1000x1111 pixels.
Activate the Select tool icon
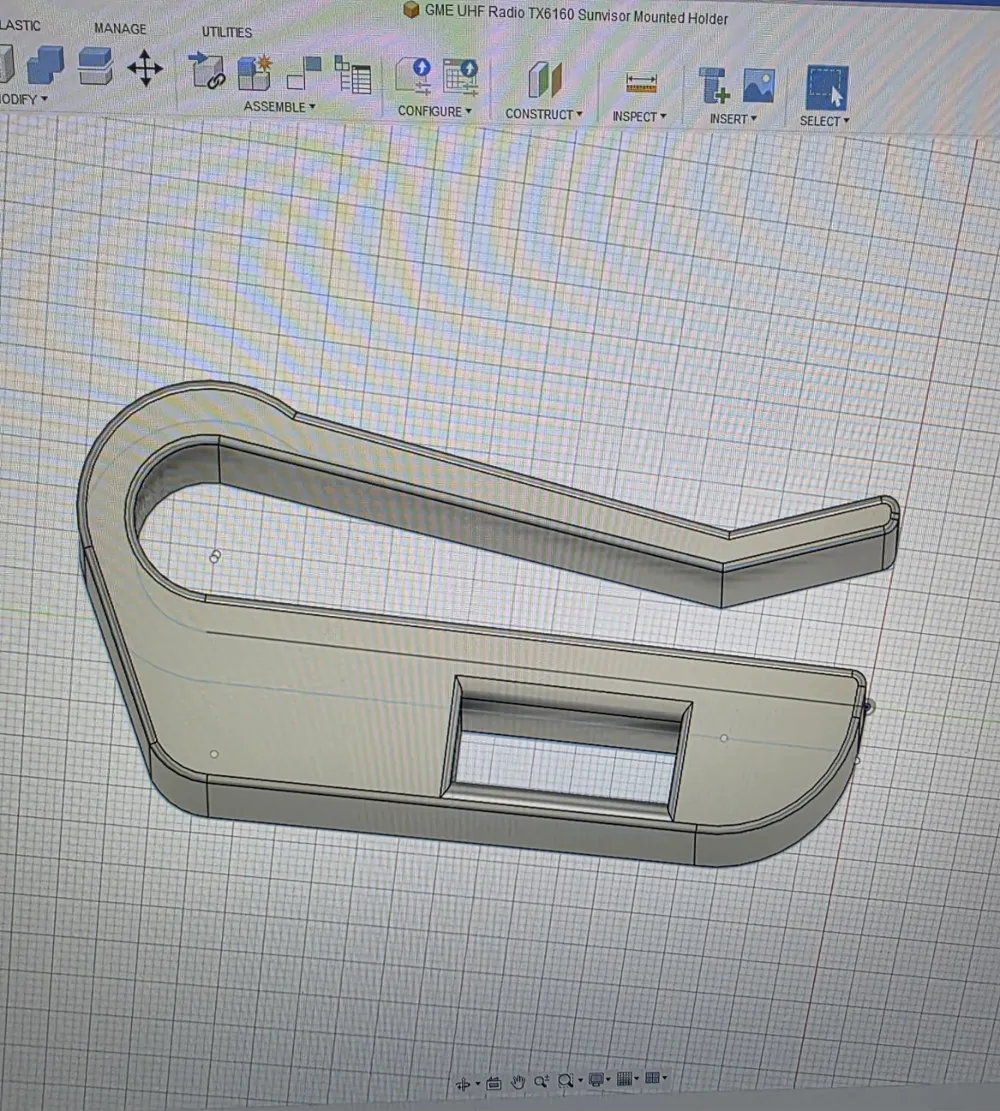point(826,88)
